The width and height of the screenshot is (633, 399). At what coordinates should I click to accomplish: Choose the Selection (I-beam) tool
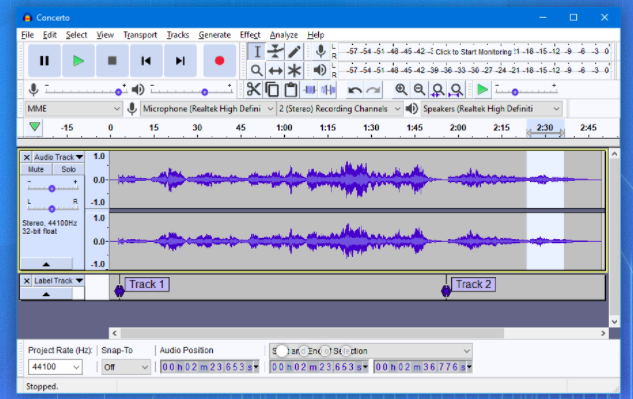pos(256,52)
